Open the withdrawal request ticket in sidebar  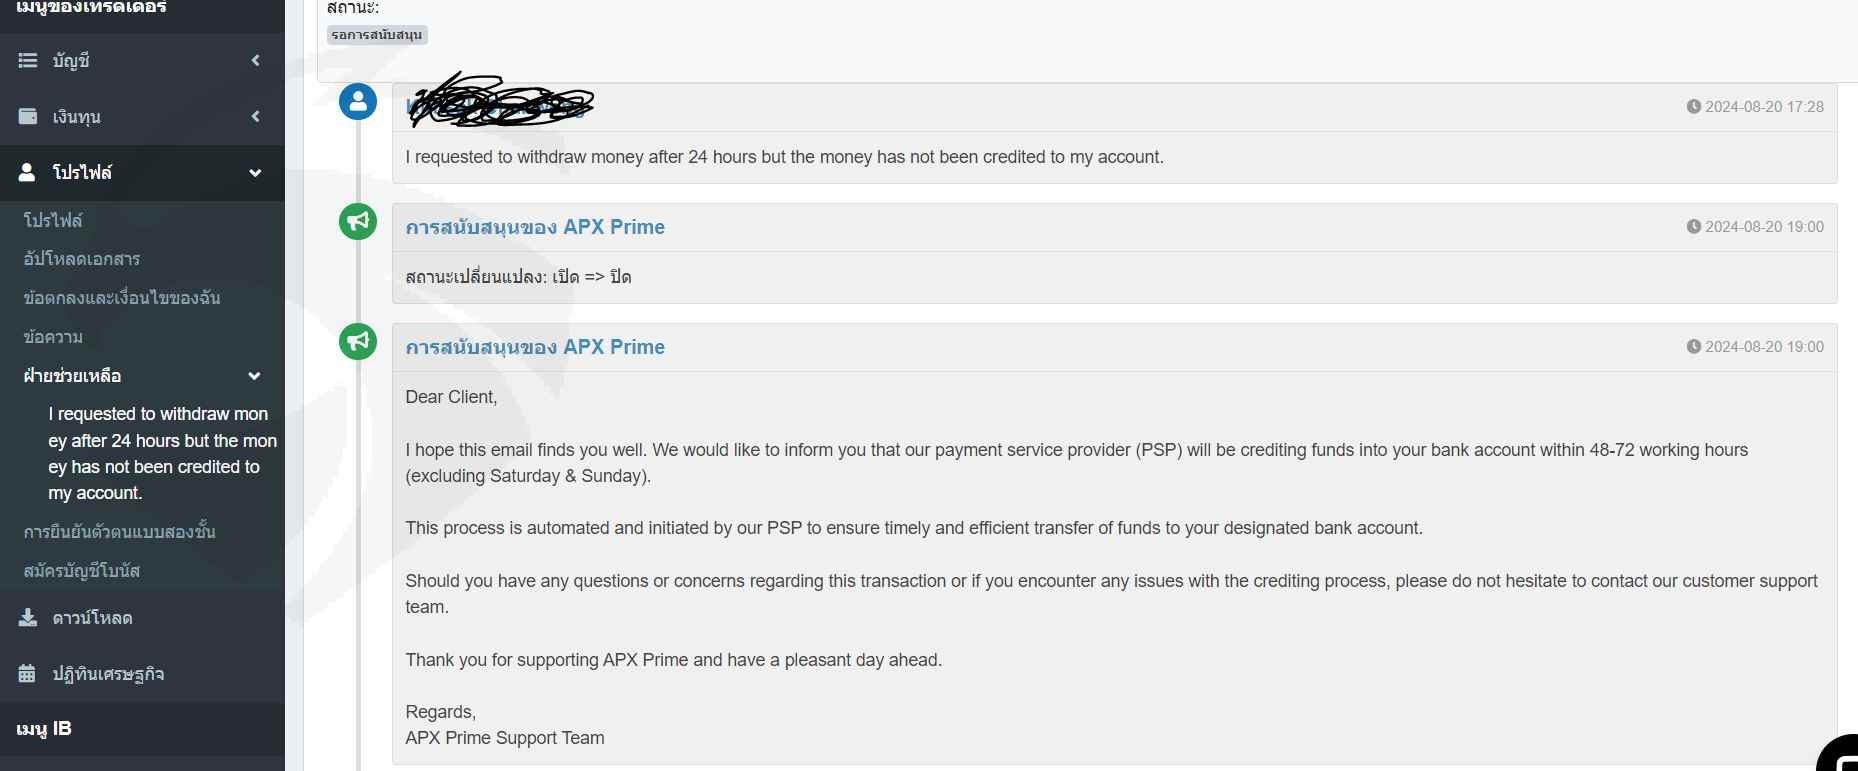click(160, 453)
